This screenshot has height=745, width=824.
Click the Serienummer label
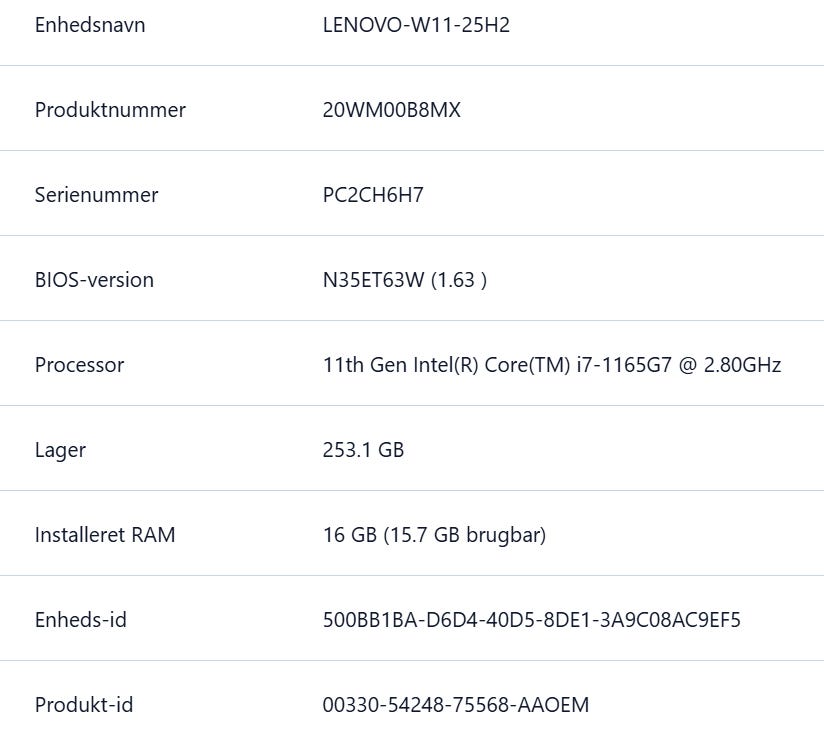pos(96,195)
